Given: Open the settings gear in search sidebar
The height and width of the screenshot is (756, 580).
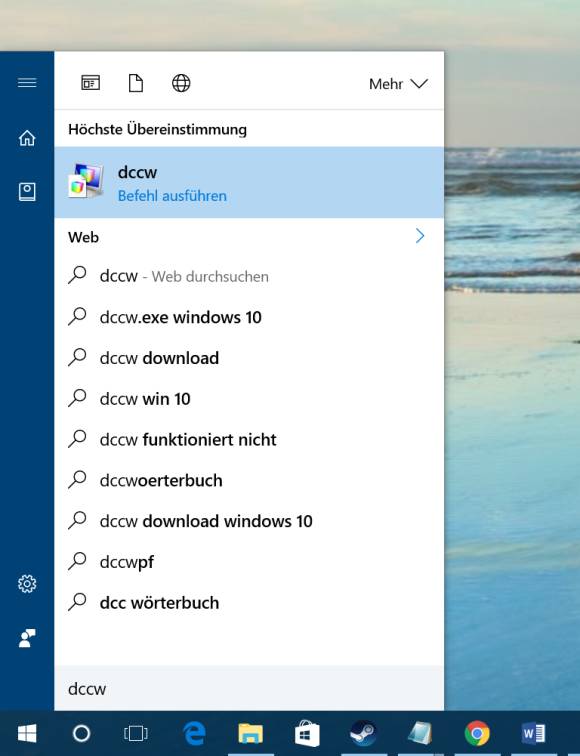Looking at the screenshot, I should coord(27,584).
